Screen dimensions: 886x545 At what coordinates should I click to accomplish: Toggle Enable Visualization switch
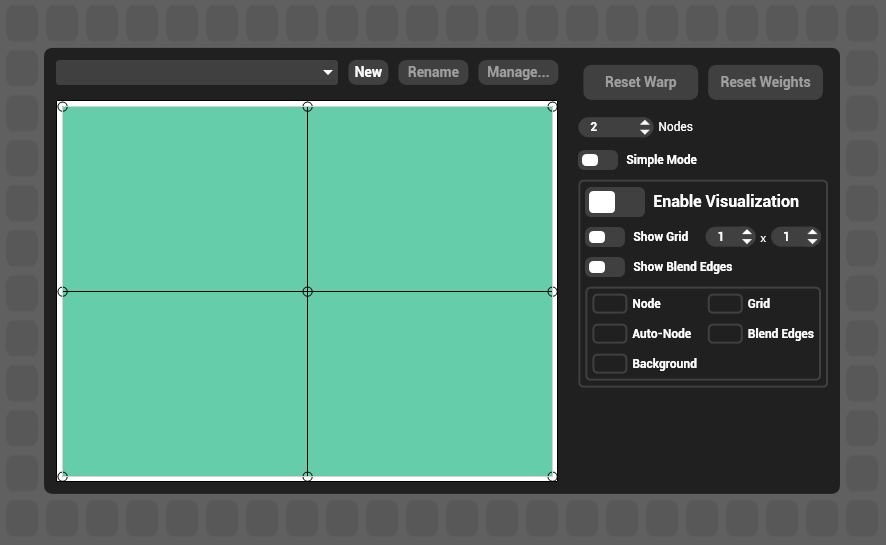(615, 202)
